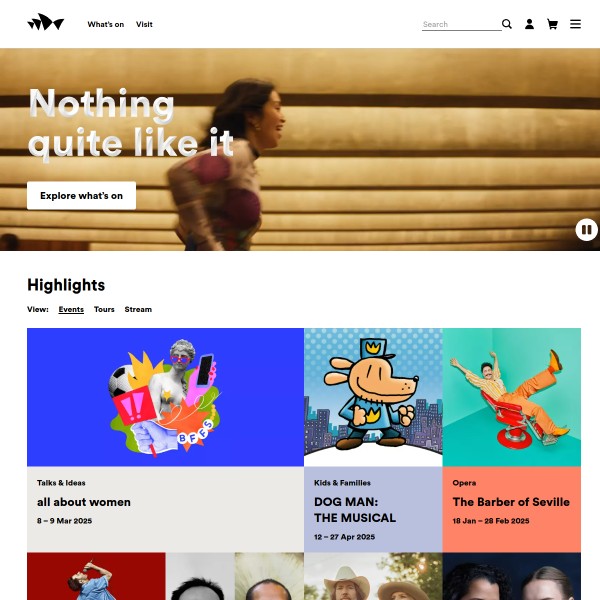The height and width of the screenshot is (600, 600).
Task: Click The Barber of Seville title link
Action: (x=511, y=502)
